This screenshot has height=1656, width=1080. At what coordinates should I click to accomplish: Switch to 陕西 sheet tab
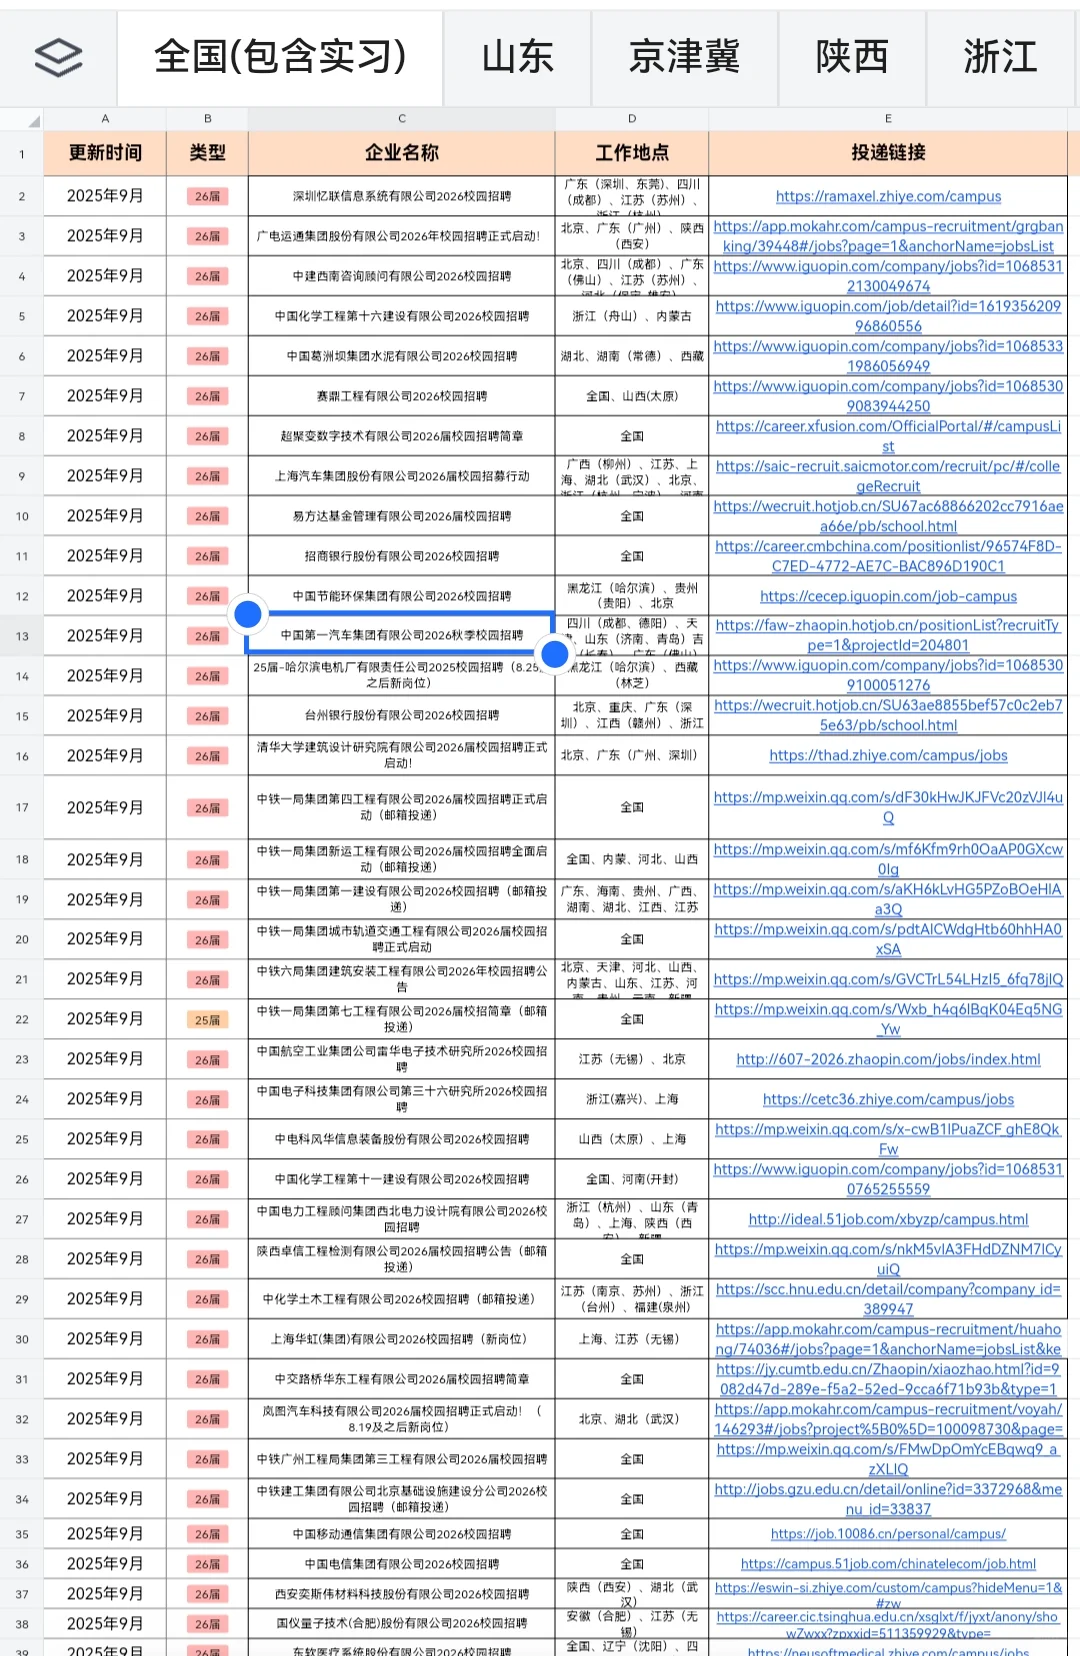click(x=852, y=57)
